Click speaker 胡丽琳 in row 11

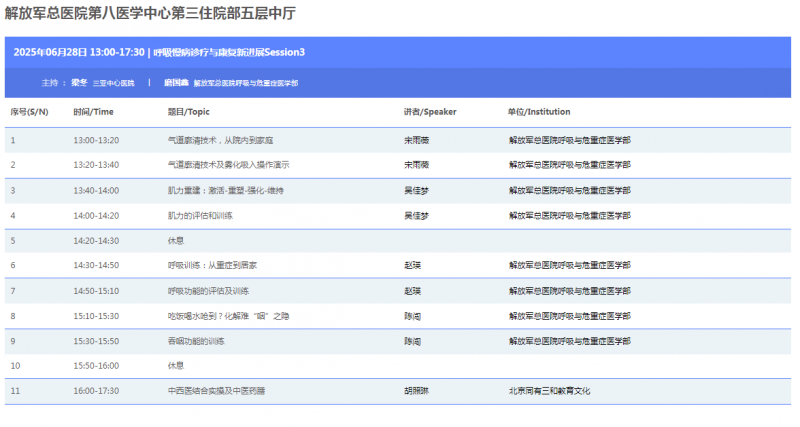416,391
